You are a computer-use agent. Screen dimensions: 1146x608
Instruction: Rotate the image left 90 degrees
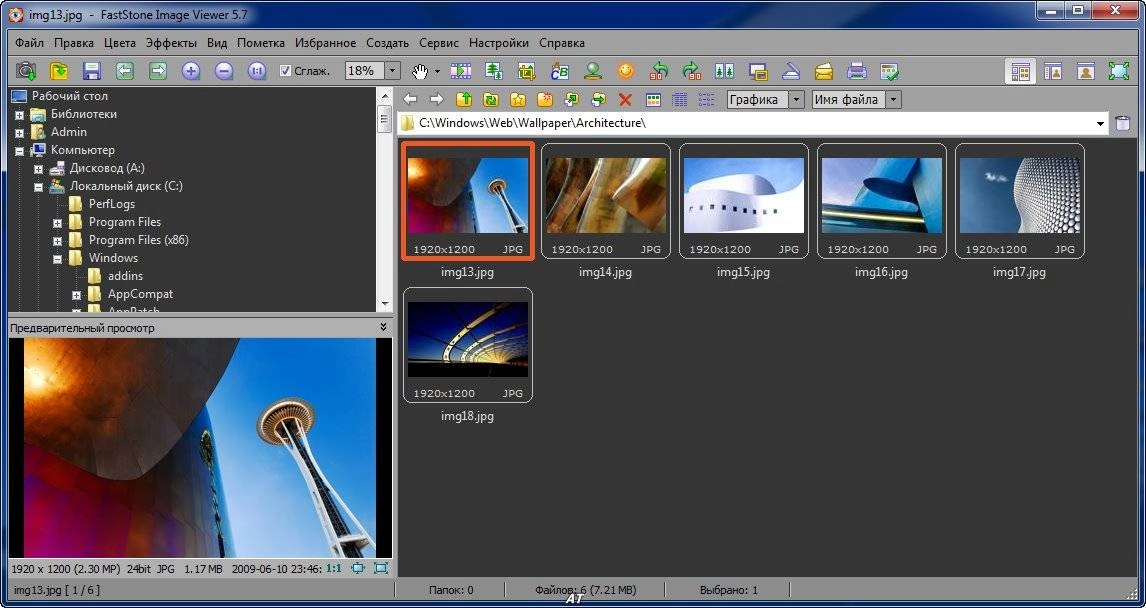(x=659, y=71)
